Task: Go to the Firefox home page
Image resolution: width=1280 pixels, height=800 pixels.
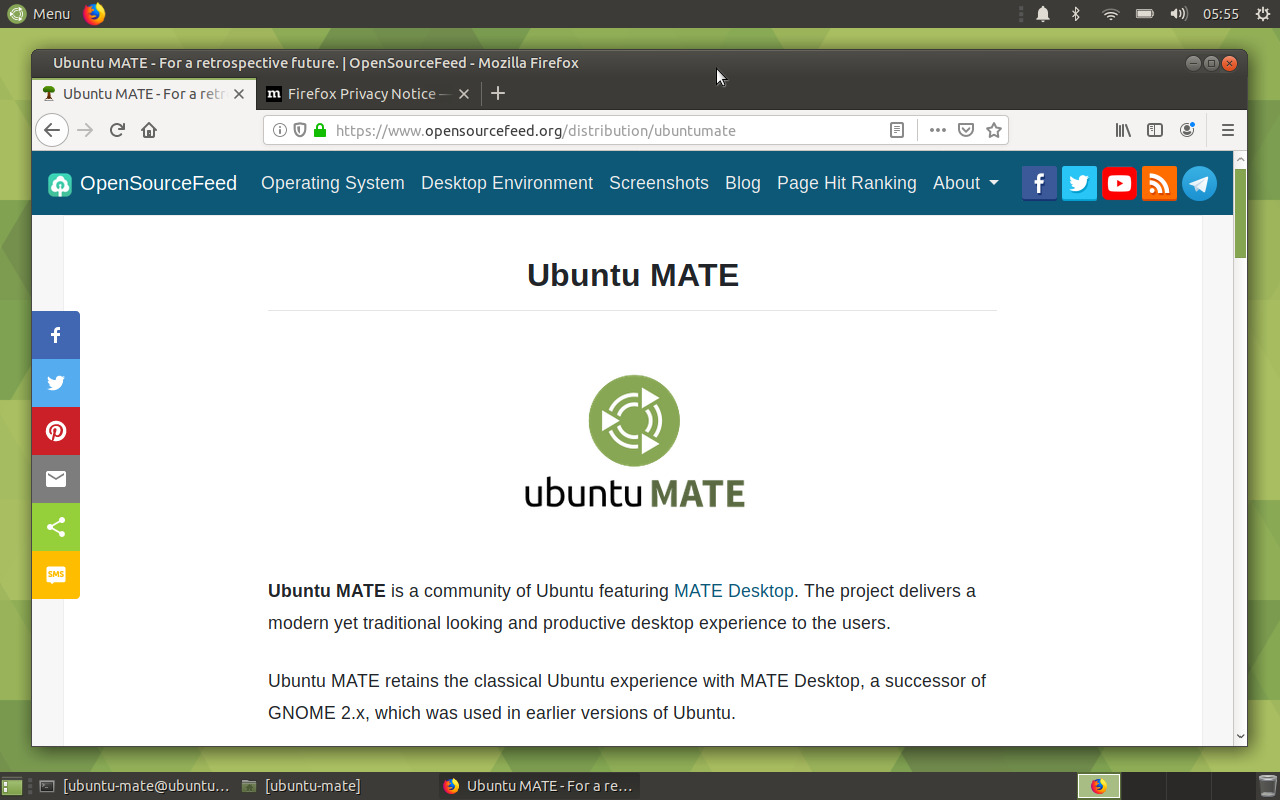Action: pos(149,130)
